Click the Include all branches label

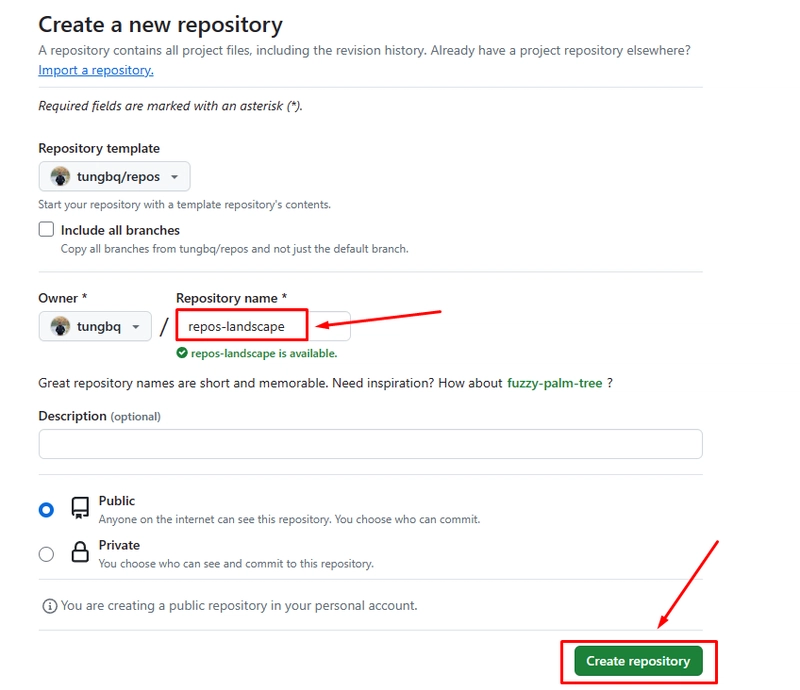pyautogui.click(x=120, y=230)
